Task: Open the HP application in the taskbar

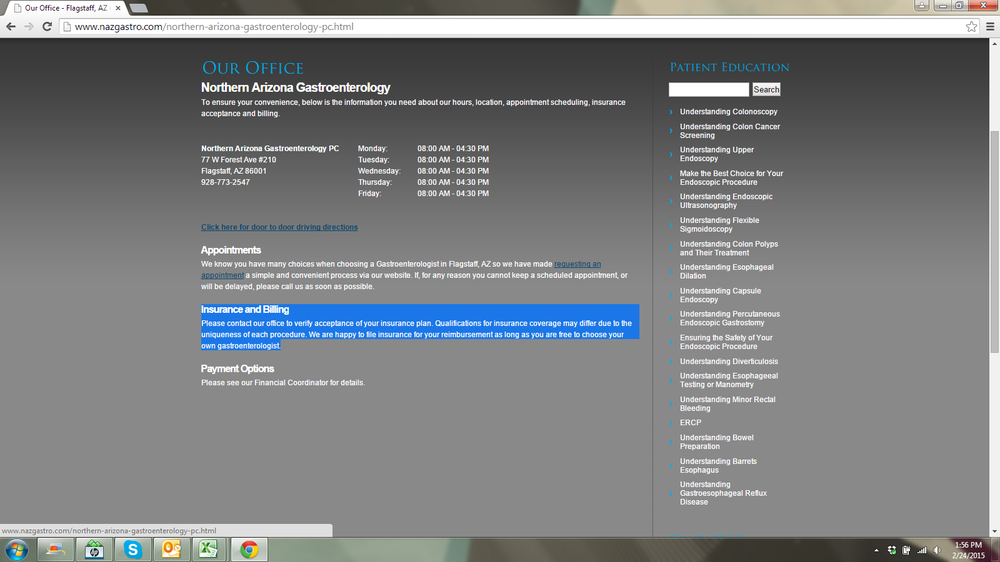Action: [94, 550]
